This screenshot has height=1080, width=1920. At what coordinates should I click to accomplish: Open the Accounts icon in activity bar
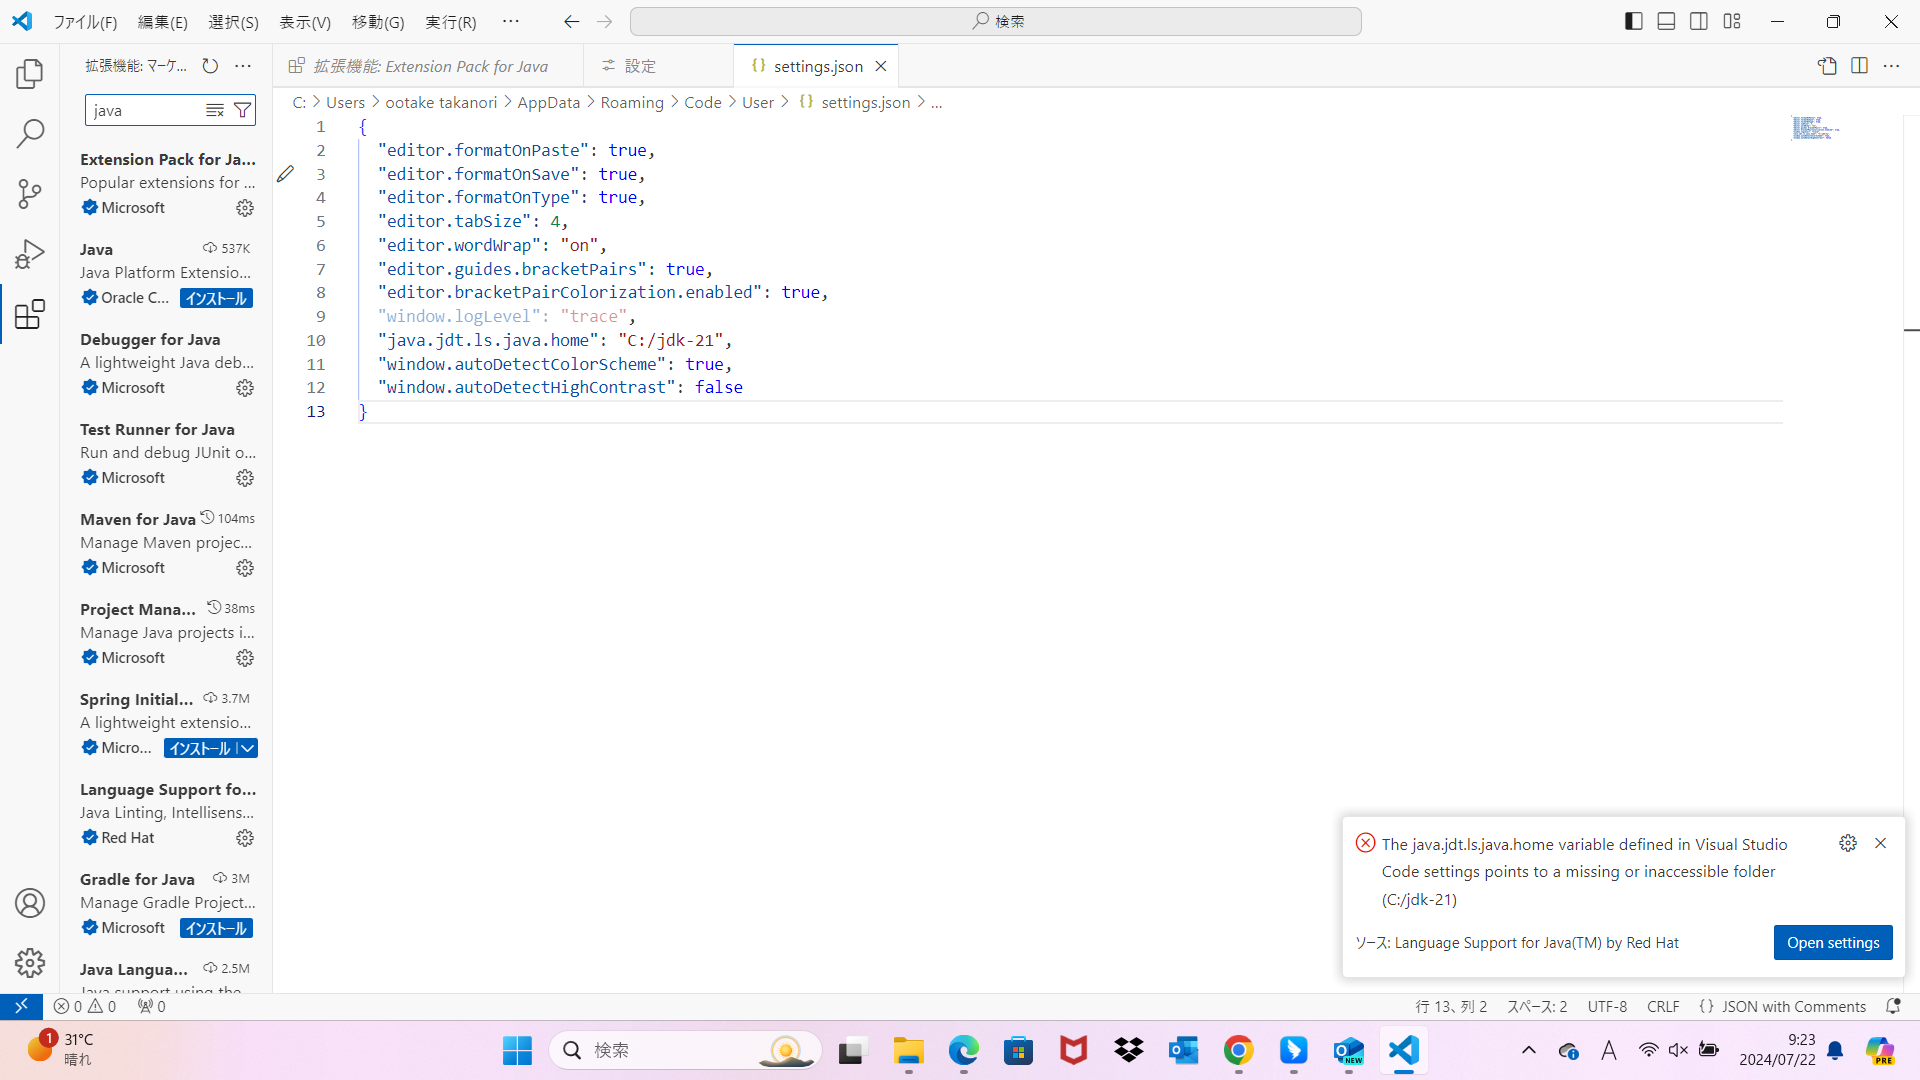click(30, 902)
